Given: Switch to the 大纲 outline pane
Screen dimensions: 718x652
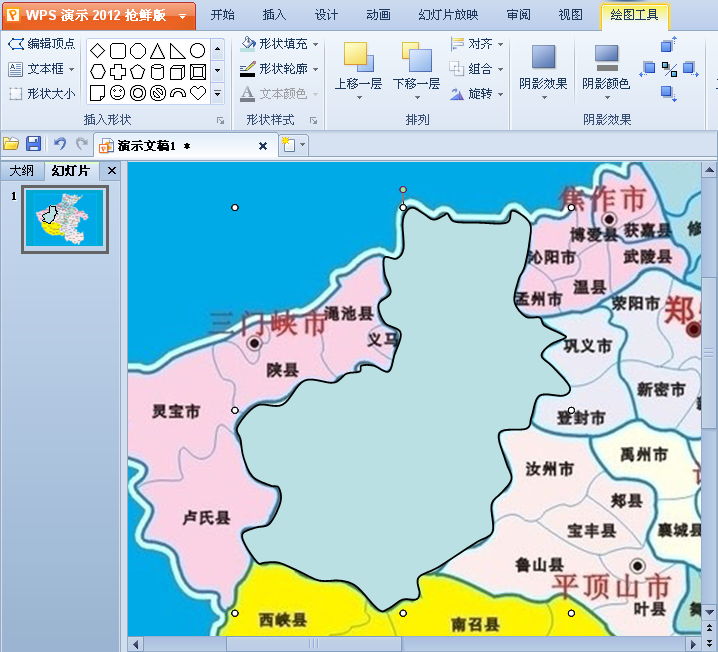Looking at the screenshot, I should pos(22,171).
